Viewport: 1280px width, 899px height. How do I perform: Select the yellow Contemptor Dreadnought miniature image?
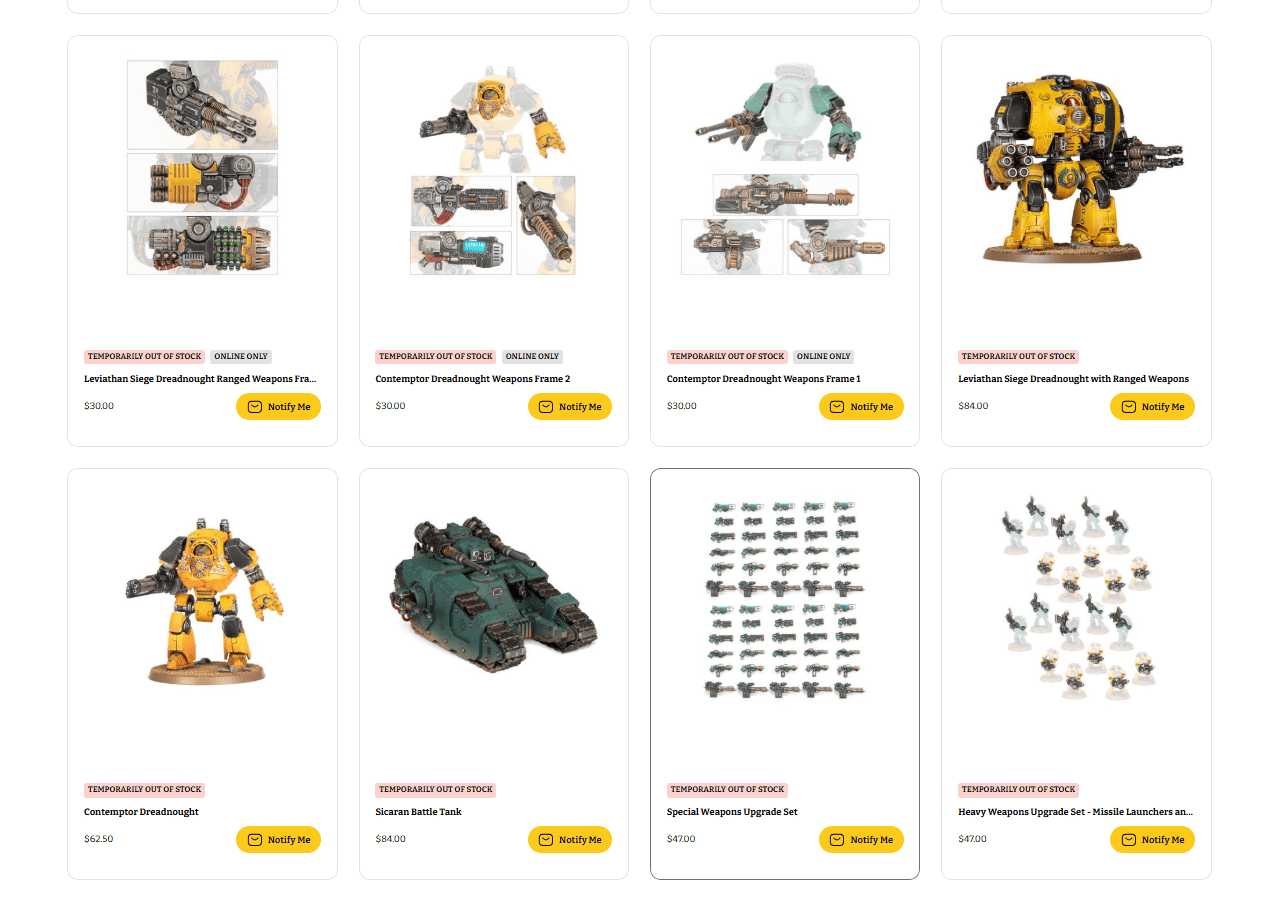204,600
